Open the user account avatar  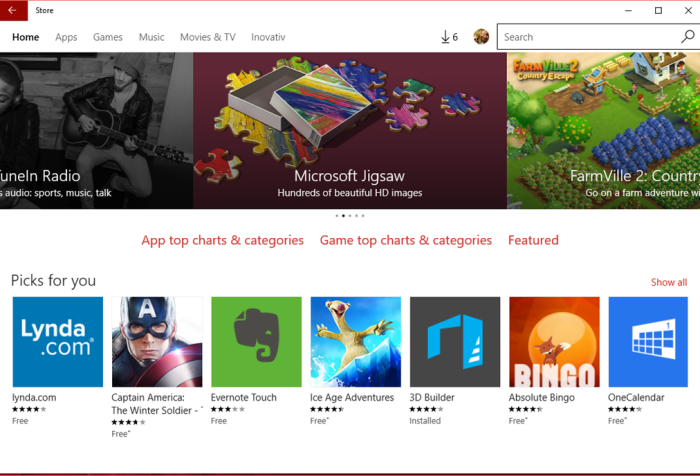[481, 37]
